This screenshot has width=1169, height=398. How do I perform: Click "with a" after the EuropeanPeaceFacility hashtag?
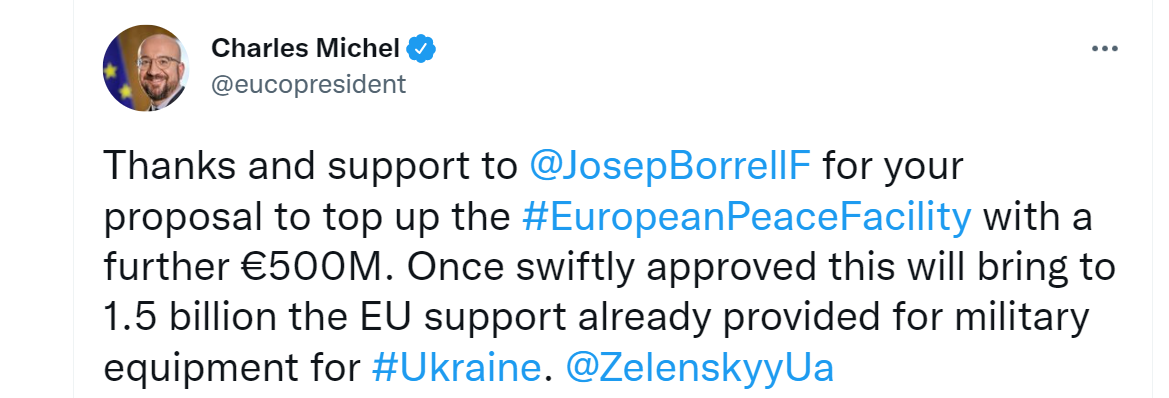point(1038,218)
